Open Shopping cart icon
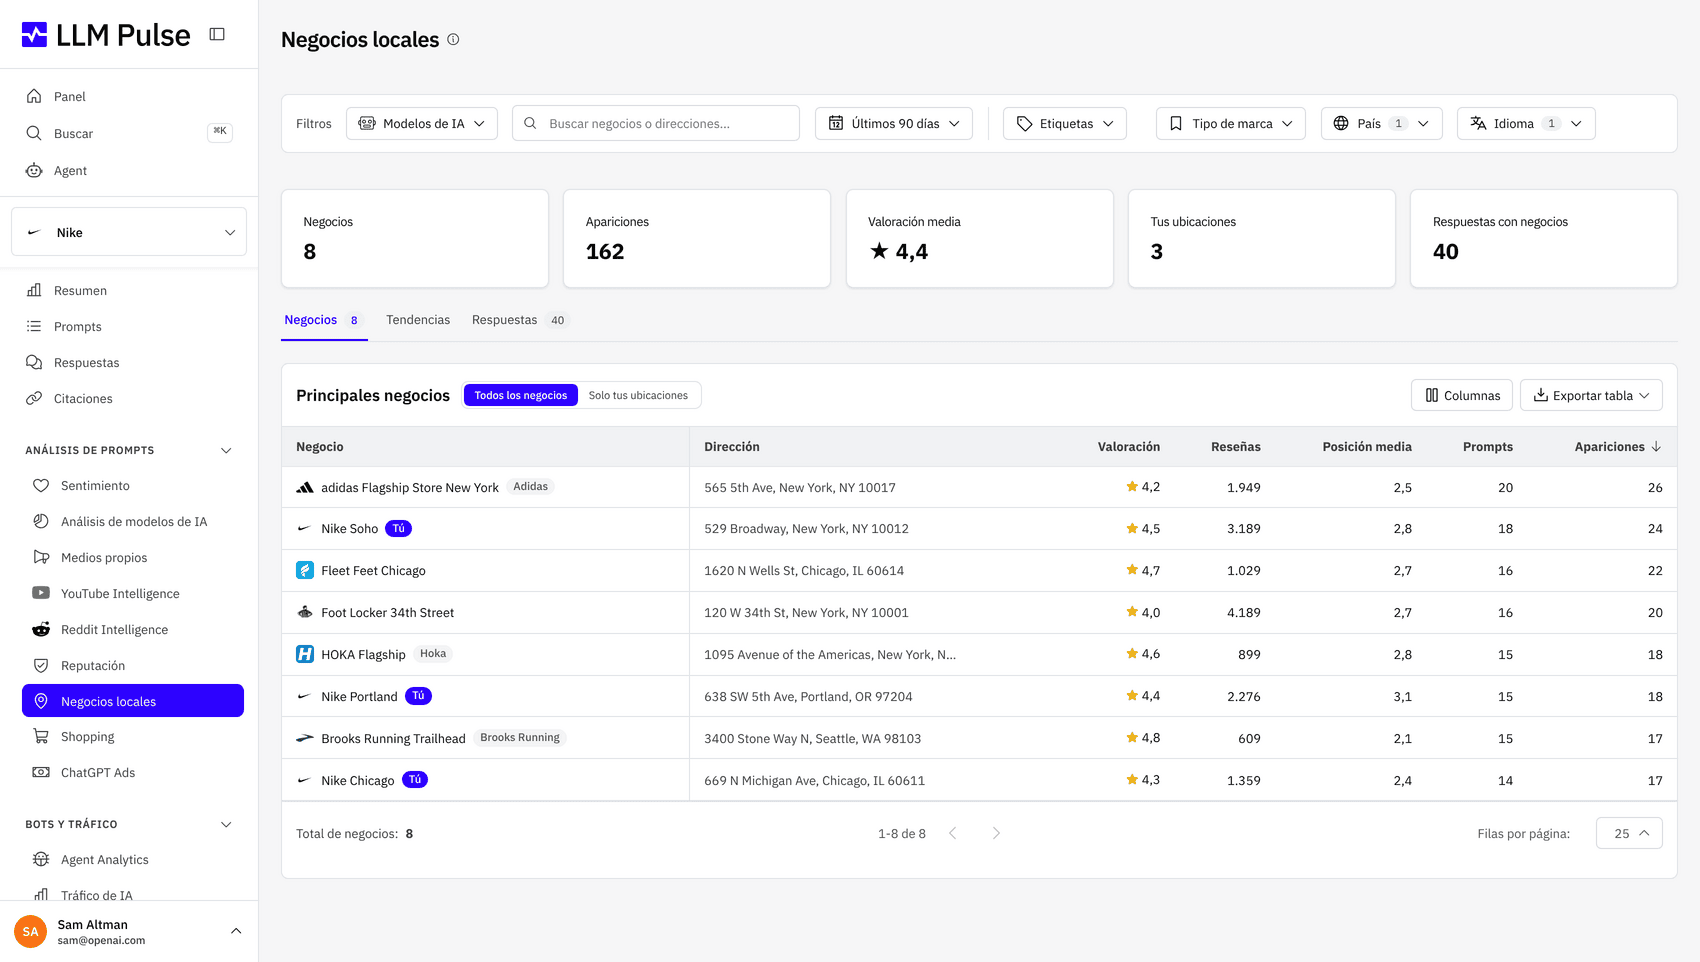Viewport: 1700px width, 962px height. pyautogui.click(x=41, y=736)
